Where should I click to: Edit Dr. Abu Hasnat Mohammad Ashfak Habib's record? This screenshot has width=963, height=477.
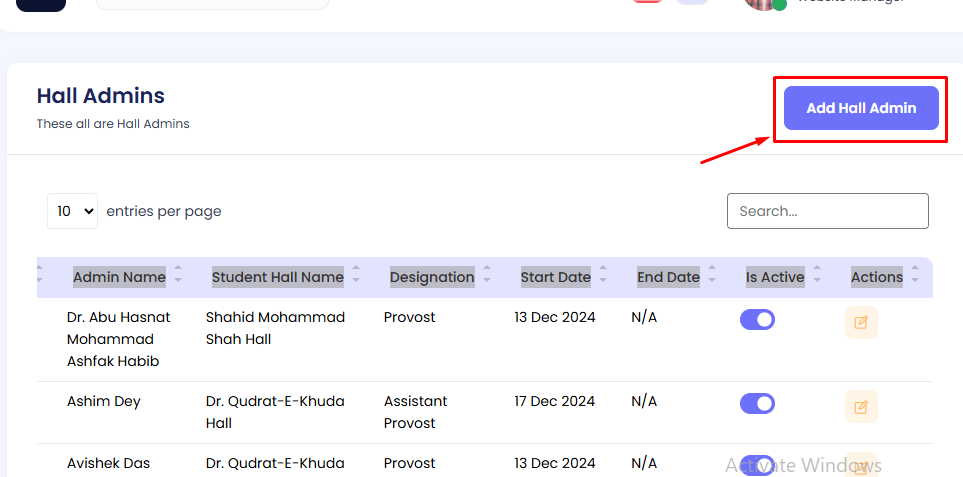(860, 322)
